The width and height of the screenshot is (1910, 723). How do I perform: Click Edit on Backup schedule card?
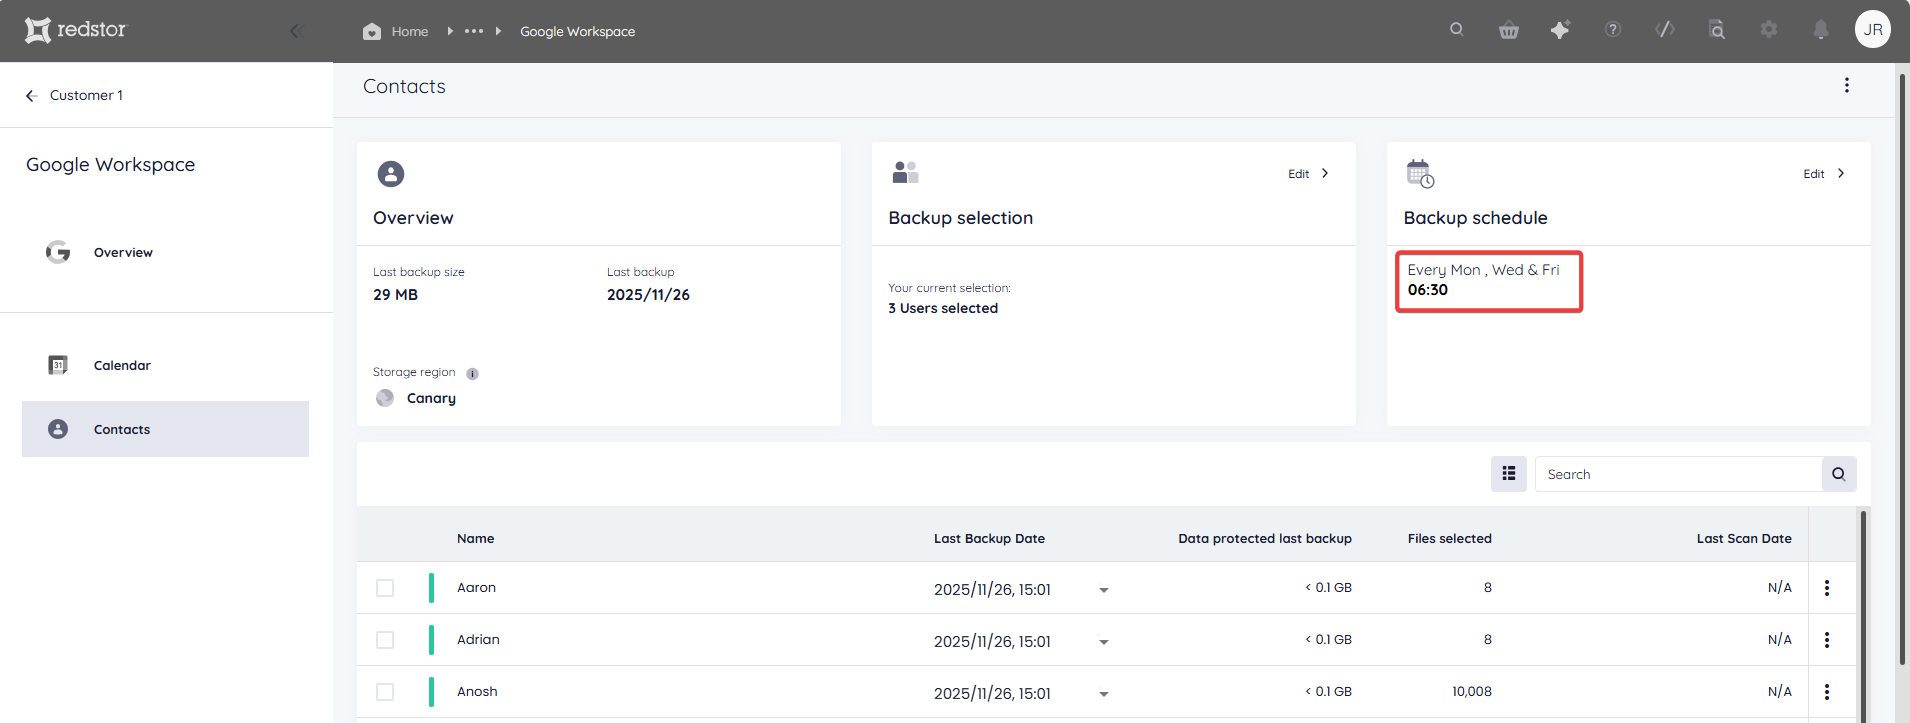1814,174
